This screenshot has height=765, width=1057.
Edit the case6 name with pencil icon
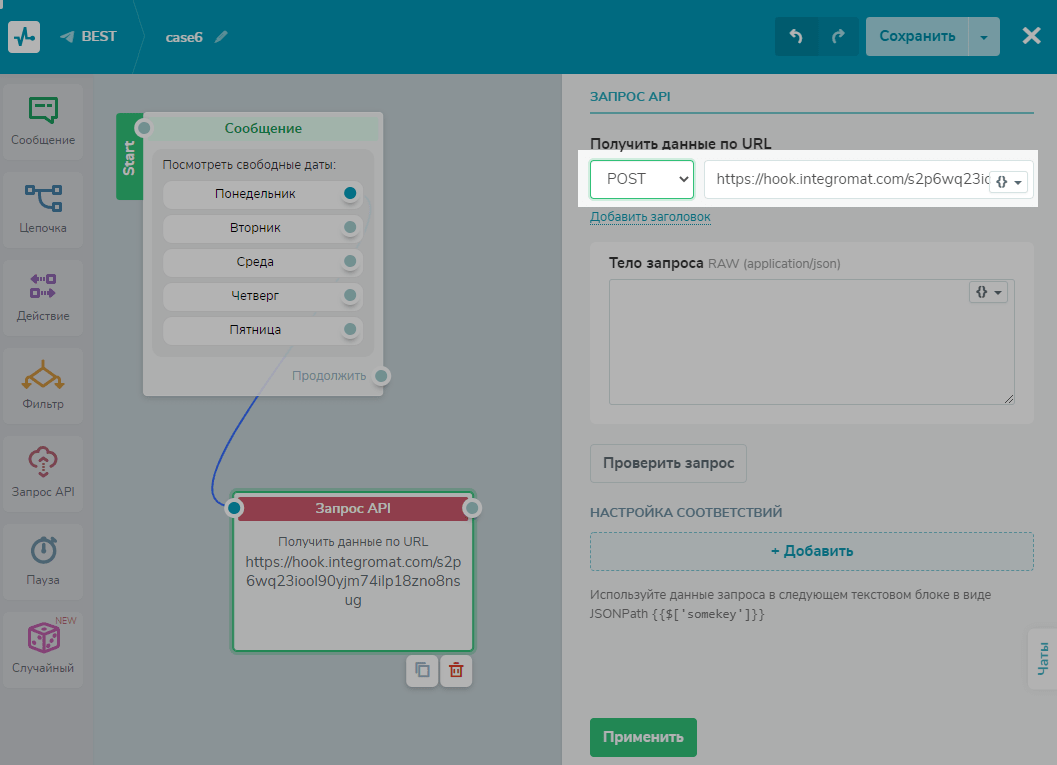[221, 37]
